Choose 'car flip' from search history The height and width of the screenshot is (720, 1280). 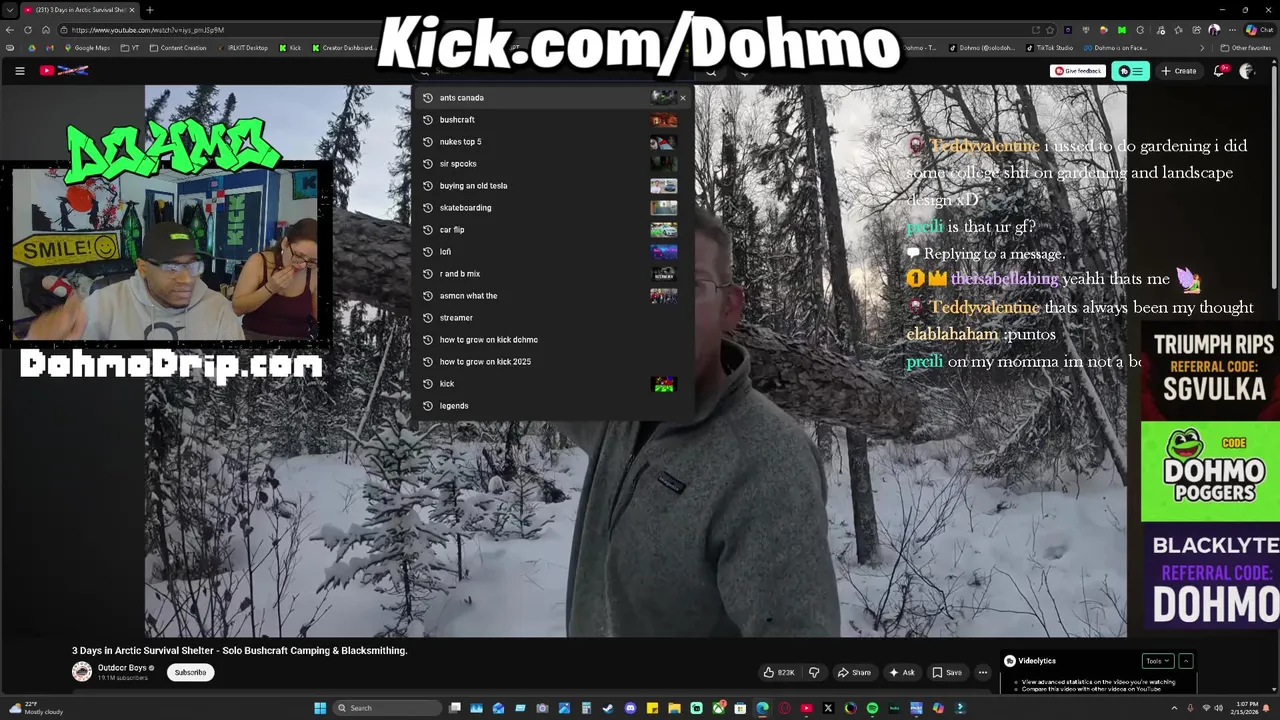[x=552, y=230]
